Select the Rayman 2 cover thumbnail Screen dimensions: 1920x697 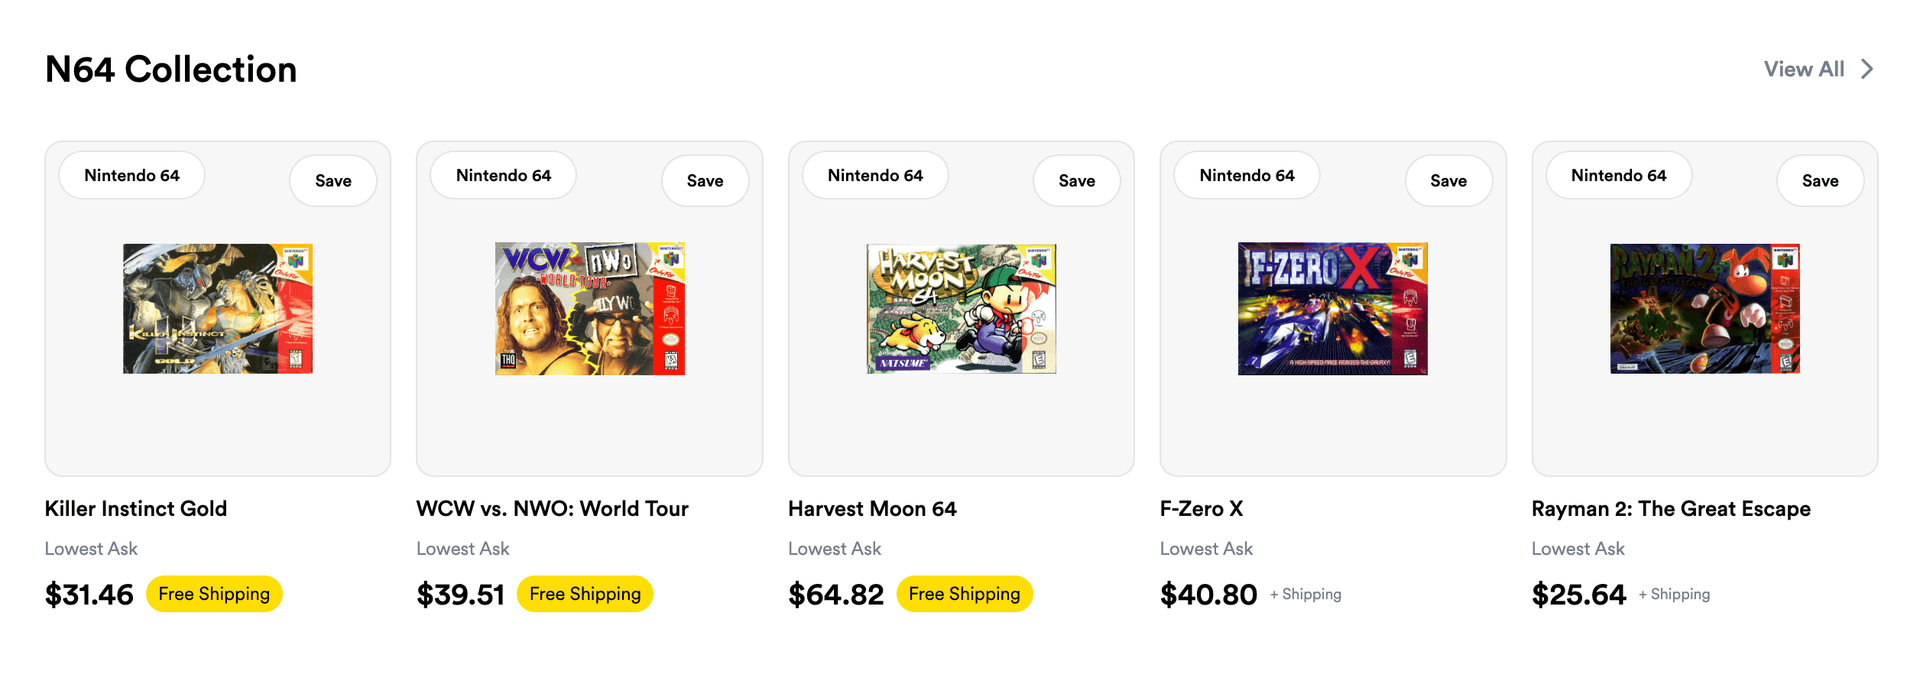[x=1704, y=309]
